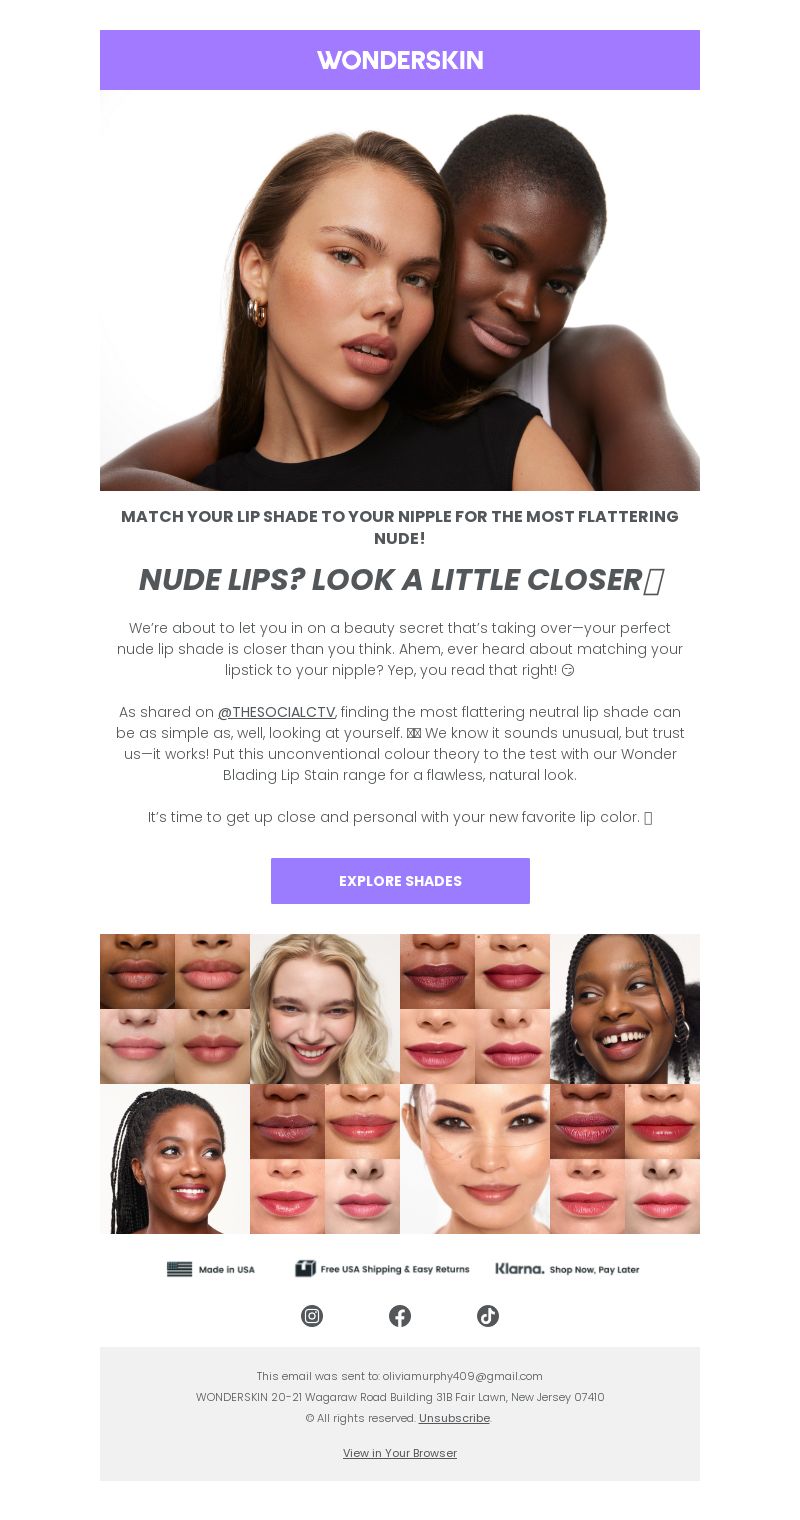Open View in Your Browser link
The height and width of the screenshot is (1520, 800).
click(400, 1453)
